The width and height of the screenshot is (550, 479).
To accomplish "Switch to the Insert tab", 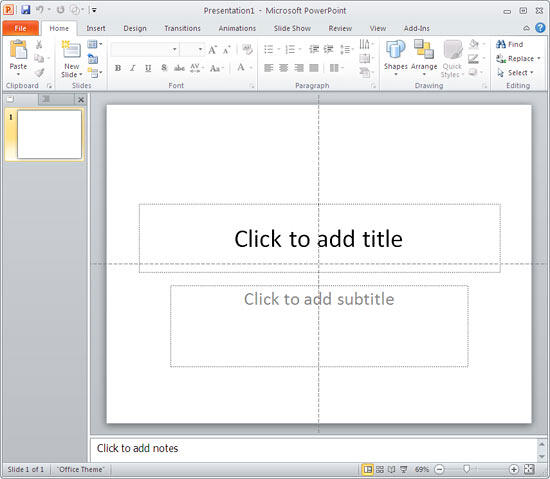I will click(96, 28).
